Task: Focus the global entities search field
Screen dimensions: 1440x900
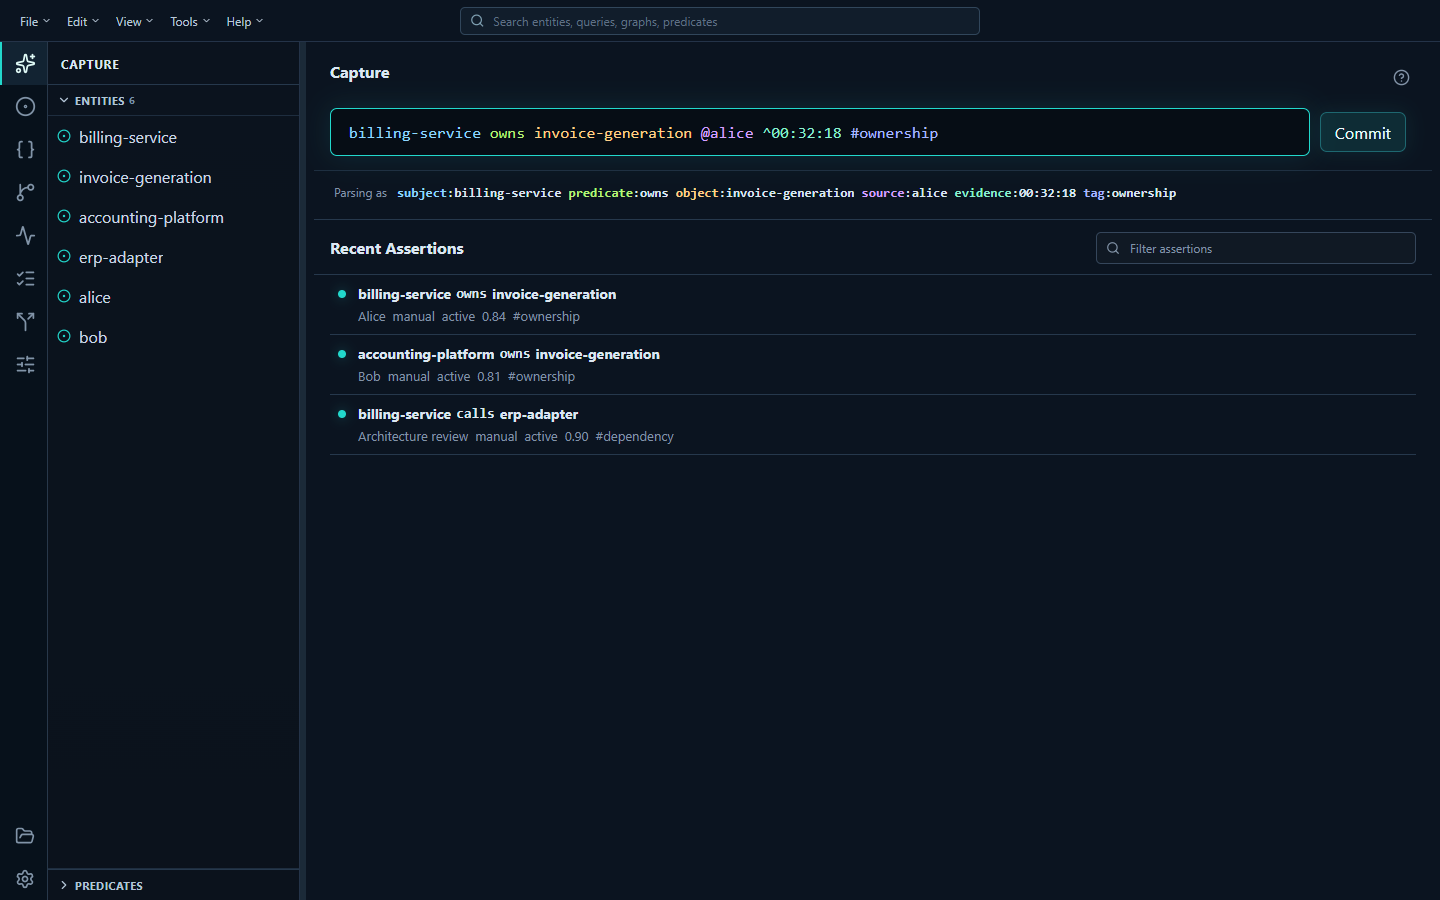Action: pos(720,21)
